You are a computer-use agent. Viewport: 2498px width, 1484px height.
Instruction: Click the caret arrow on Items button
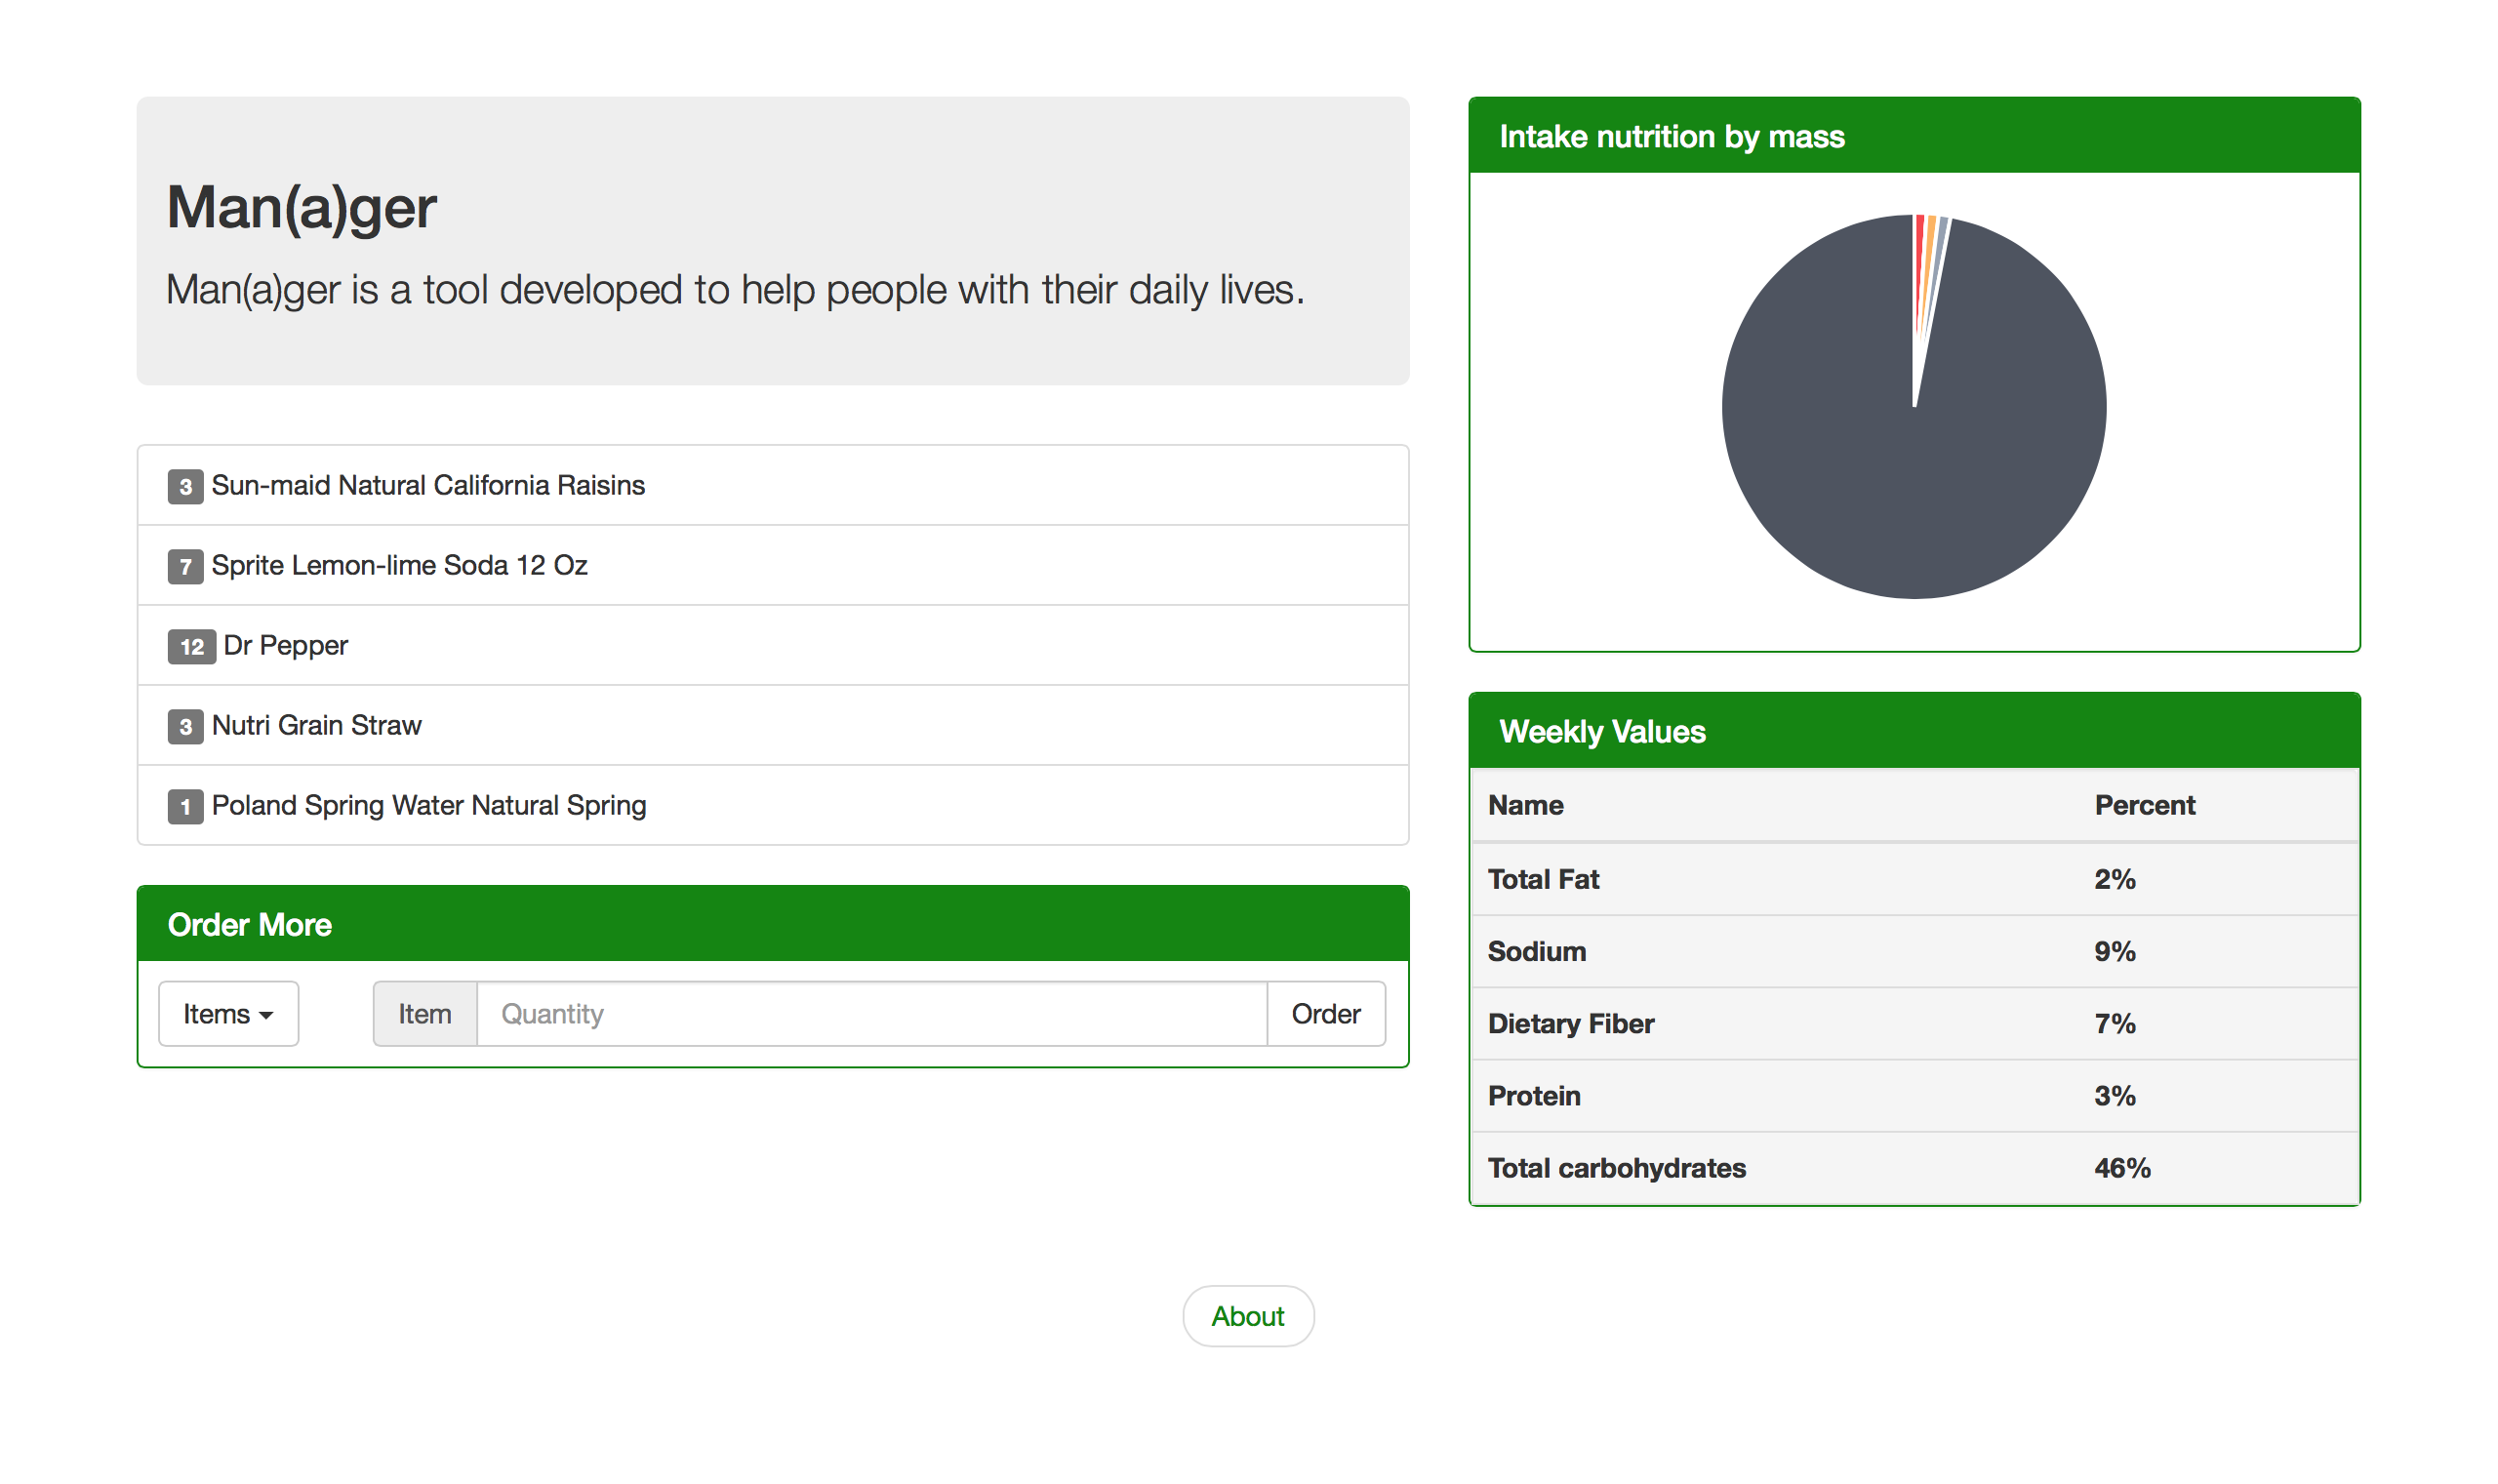[x=266, y=1015]
